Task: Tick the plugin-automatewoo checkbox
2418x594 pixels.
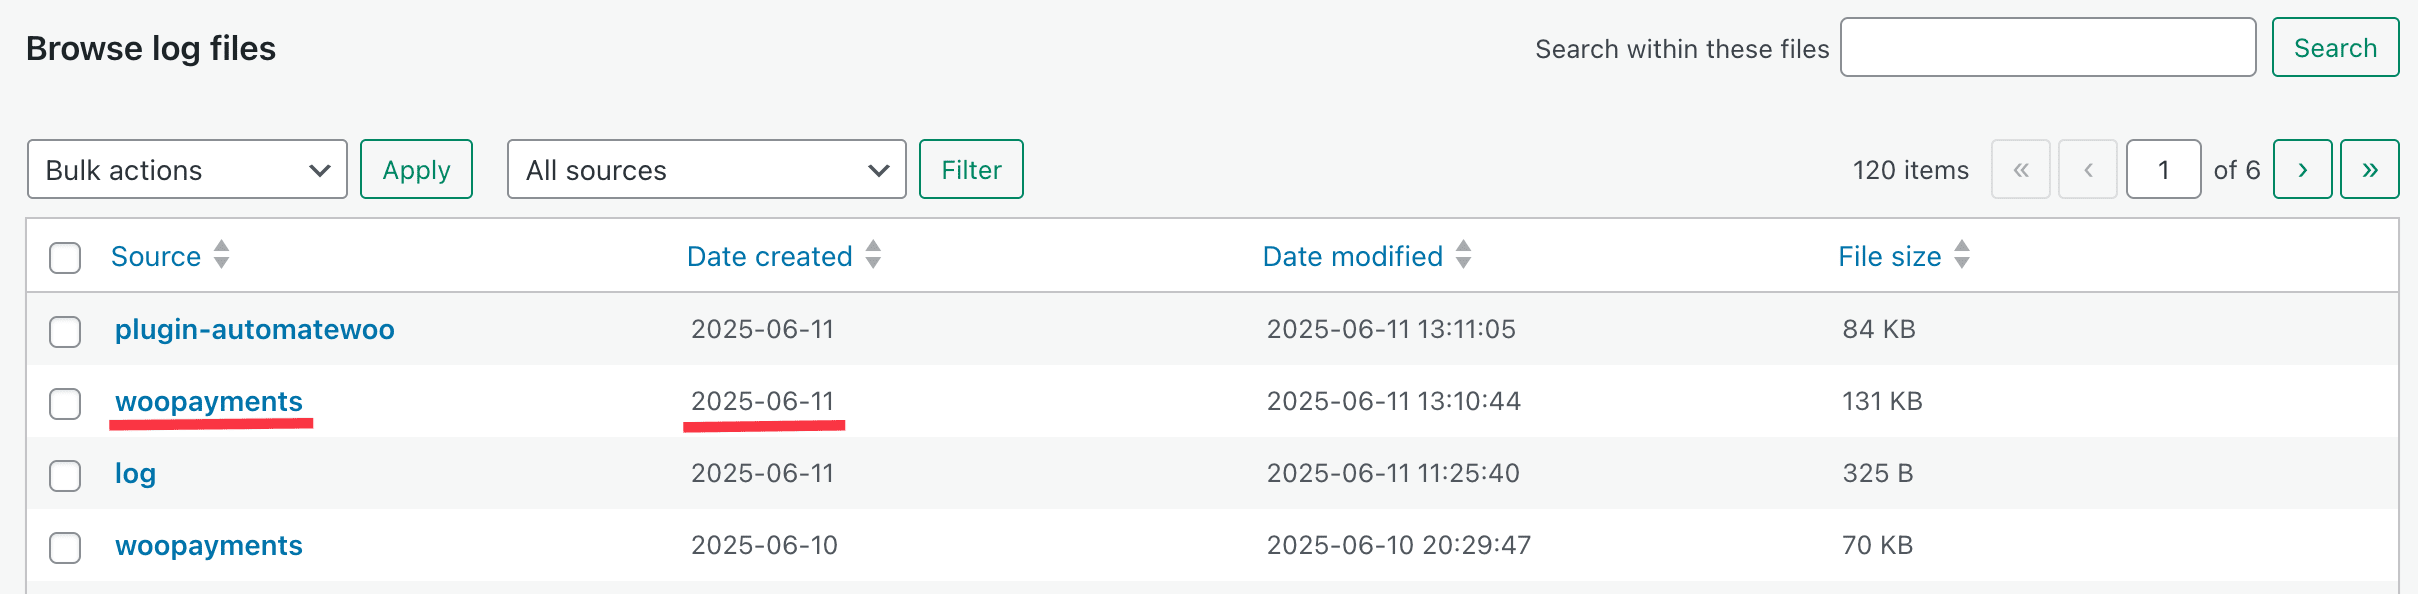Action: (64, 331)
